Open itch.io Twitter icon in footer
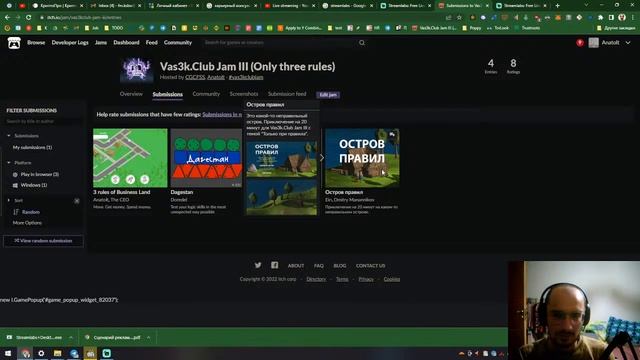This screenshot has width=640, height=360. point(258,265)
